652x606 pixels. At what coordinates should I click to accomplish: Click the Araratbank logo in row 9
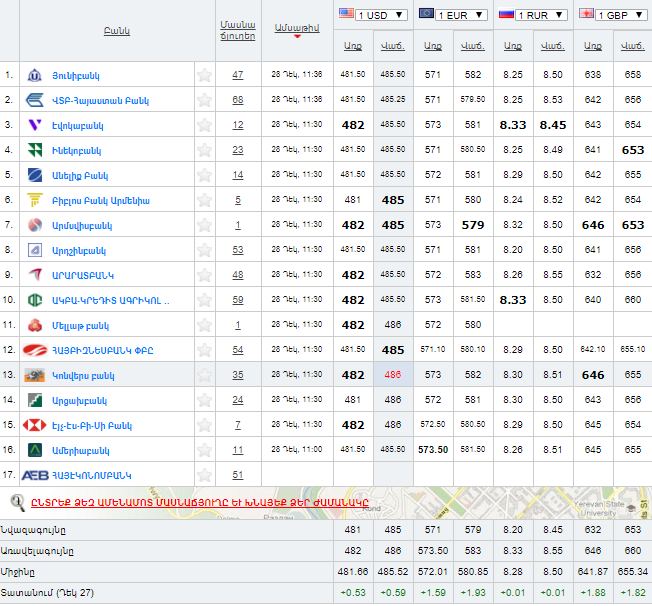click(35, 275)
